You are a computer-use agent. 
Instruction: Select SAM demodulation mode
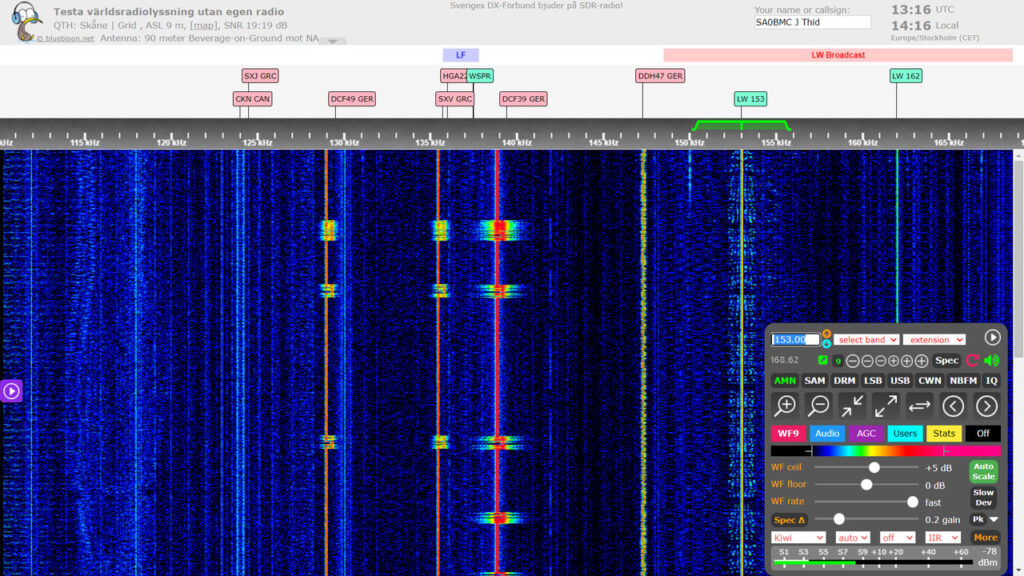(814, 381)
